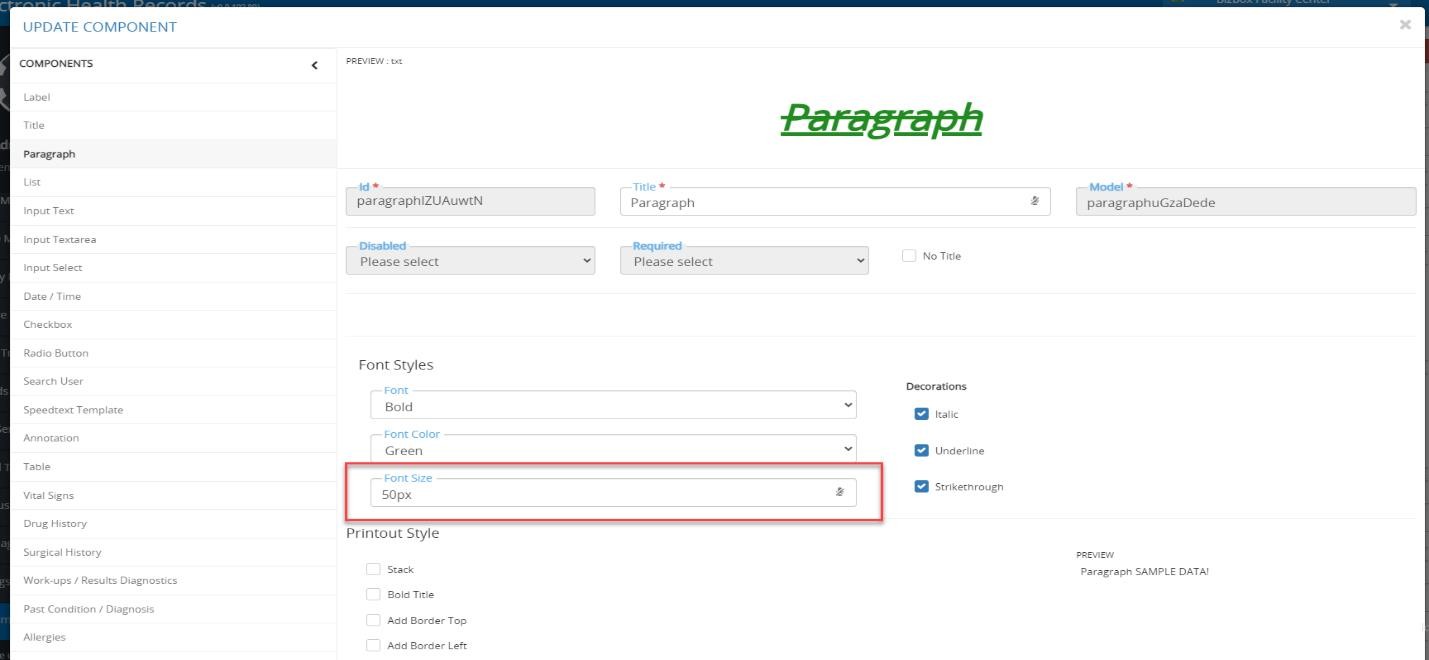Image resolution: width=1429 pixels, height=660 pixels.
Task: Collapse the Components sidebar chevron
Action: tap(314, 65)
